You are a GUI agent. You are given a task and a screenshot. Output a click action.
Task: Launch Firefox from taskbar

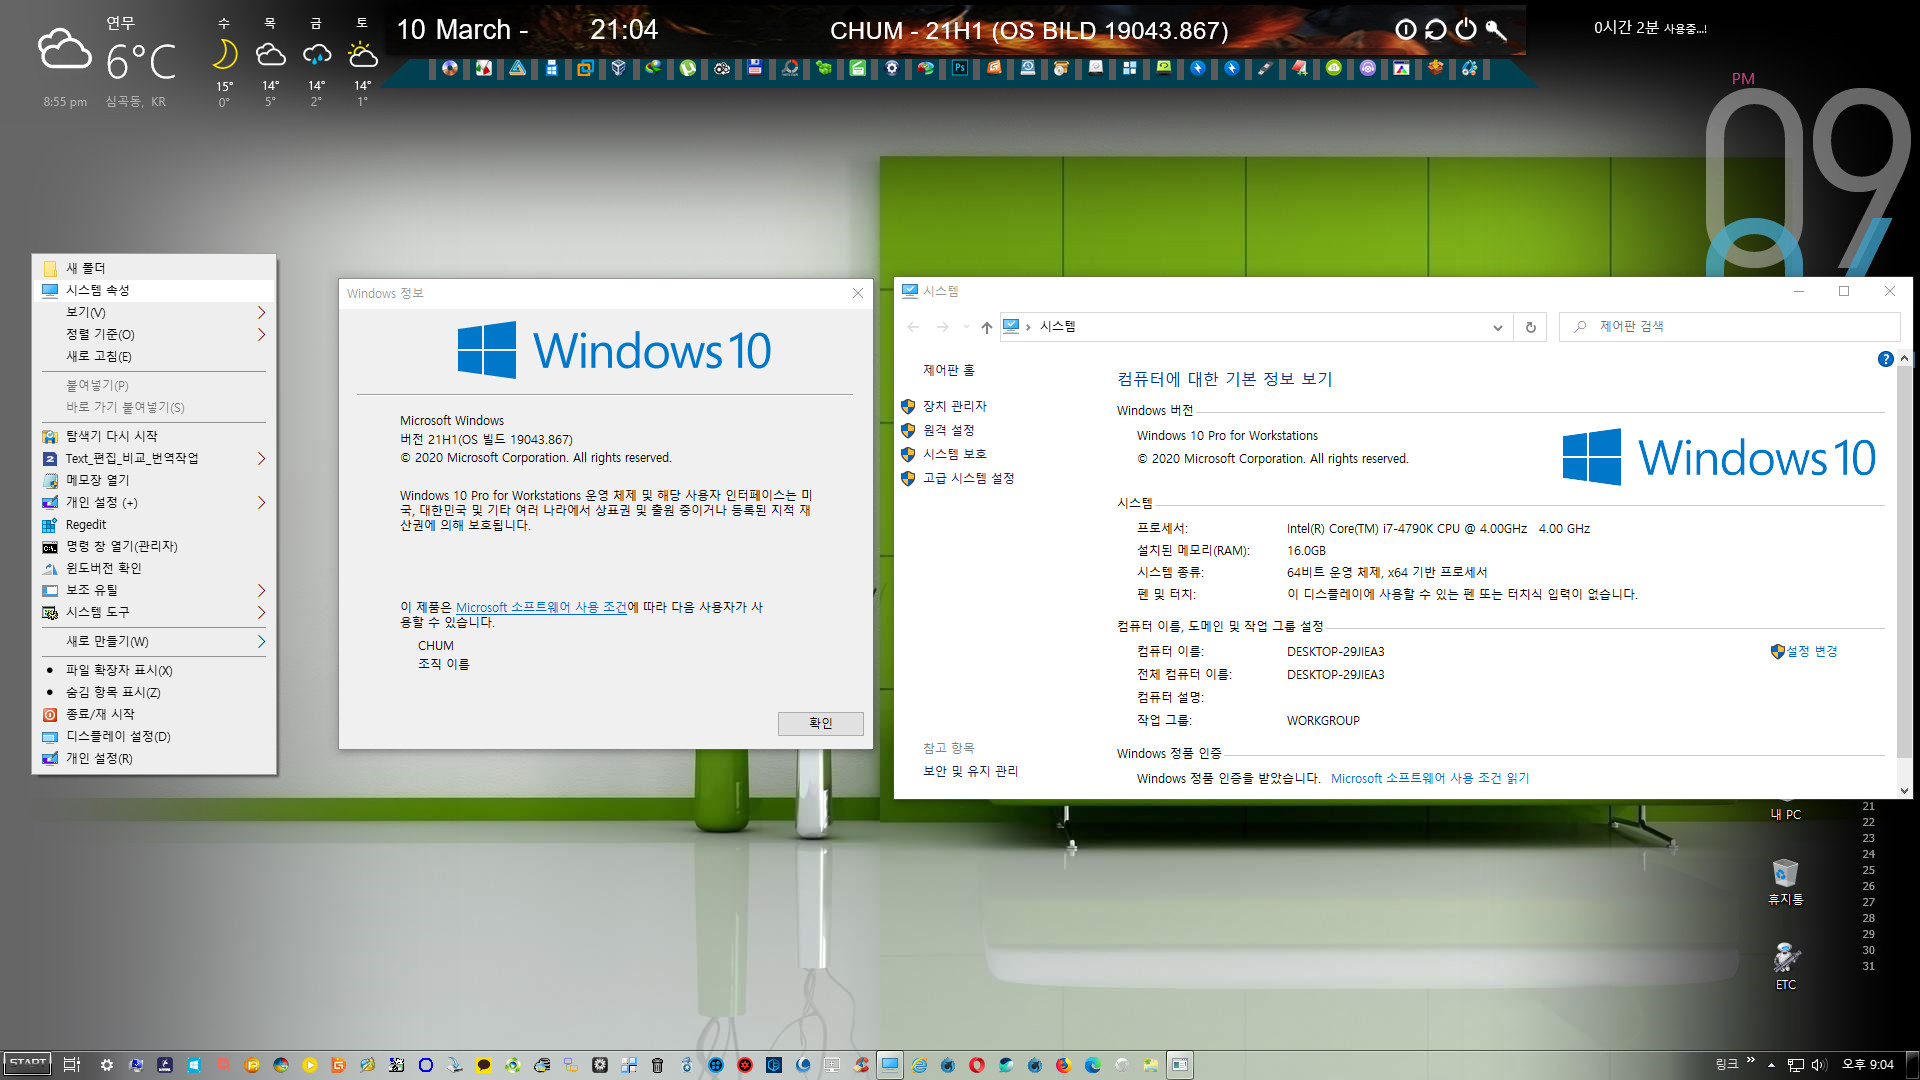coord(1063,1065)
